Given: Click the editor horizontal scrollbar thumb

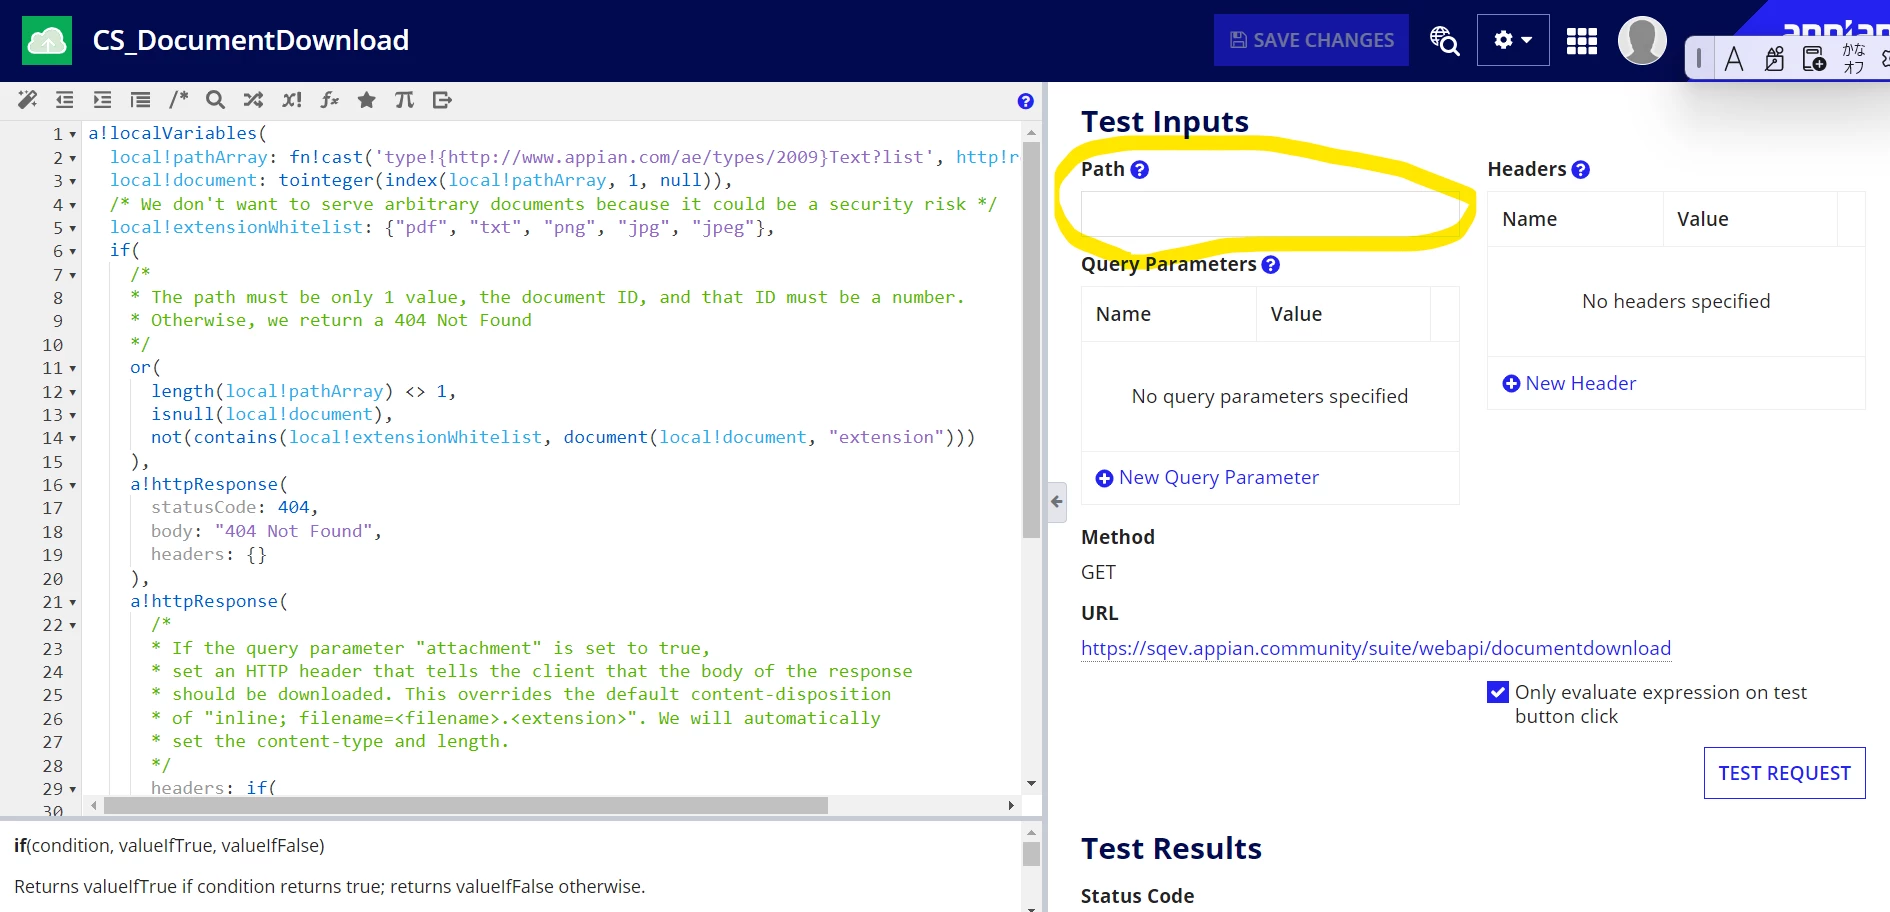Looking at the screenshot, I should (465, 805).
